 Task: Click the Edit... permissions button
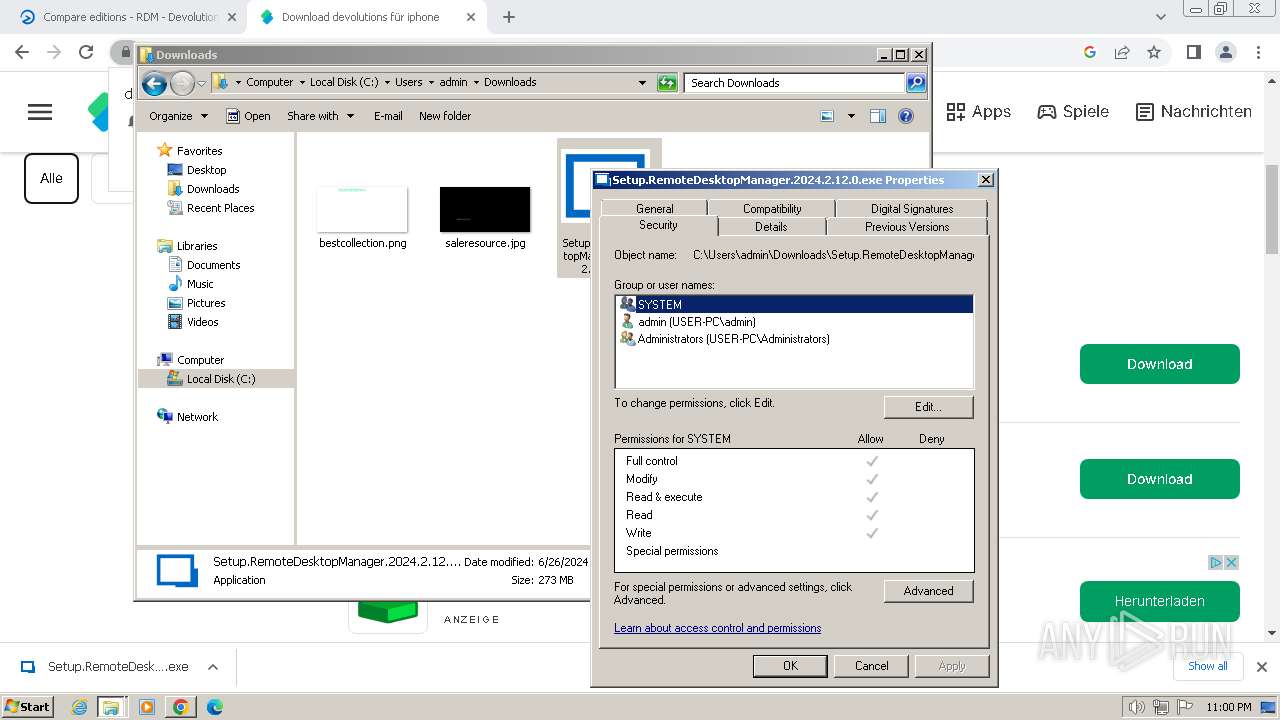pyautogui.click(x=928, y=407)
